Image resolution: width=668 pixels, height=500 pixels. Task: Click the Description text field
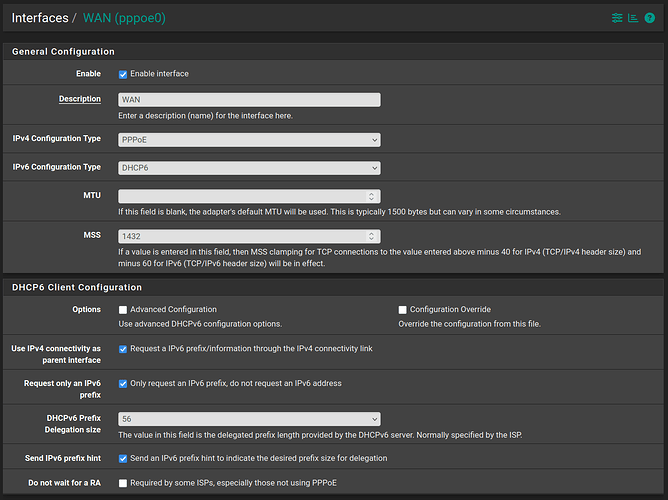(x=248, y=100)
